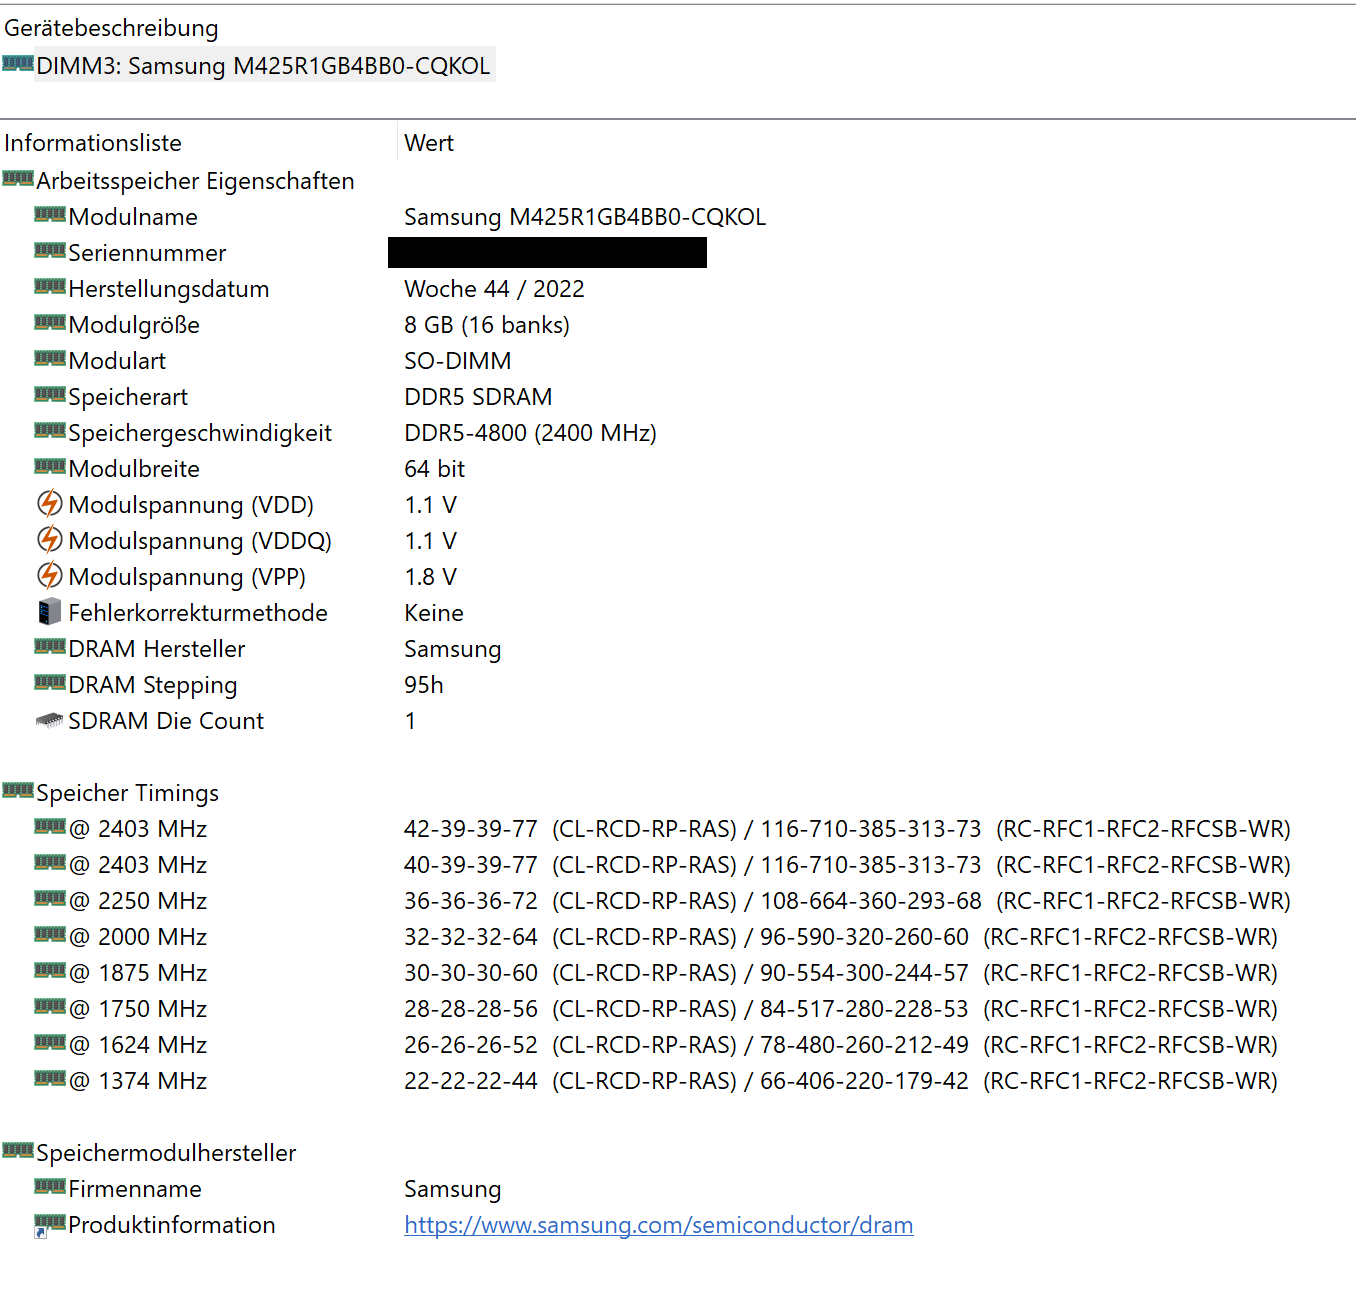Screen dimensions: 1356x1308
Task: Click the memory icon next to DIMM3 header
Action: pos(18,64)
